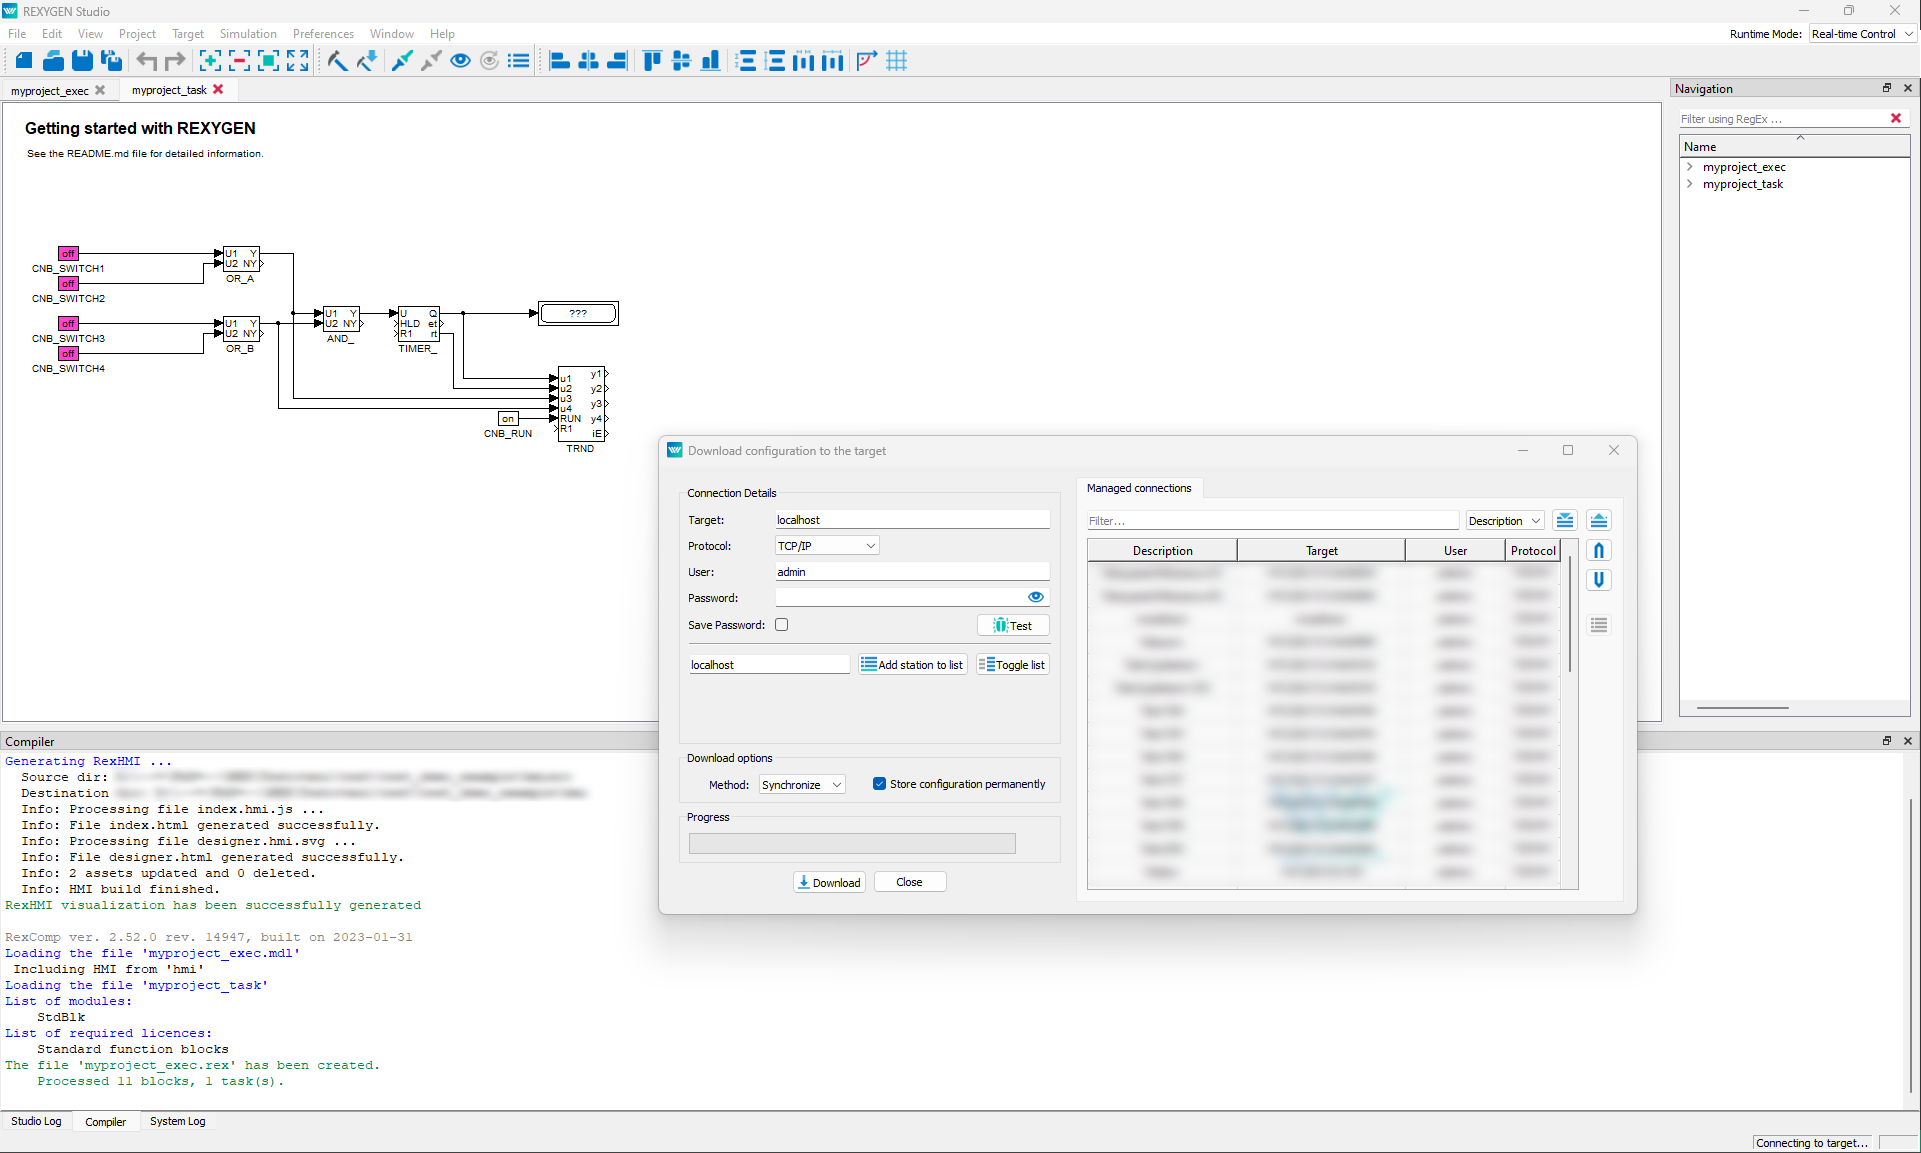Screen dimensions: 1921x1153
Task: Click the grey circular target toolbar icon
Action: pyautogui.click(x=489, y=61)
